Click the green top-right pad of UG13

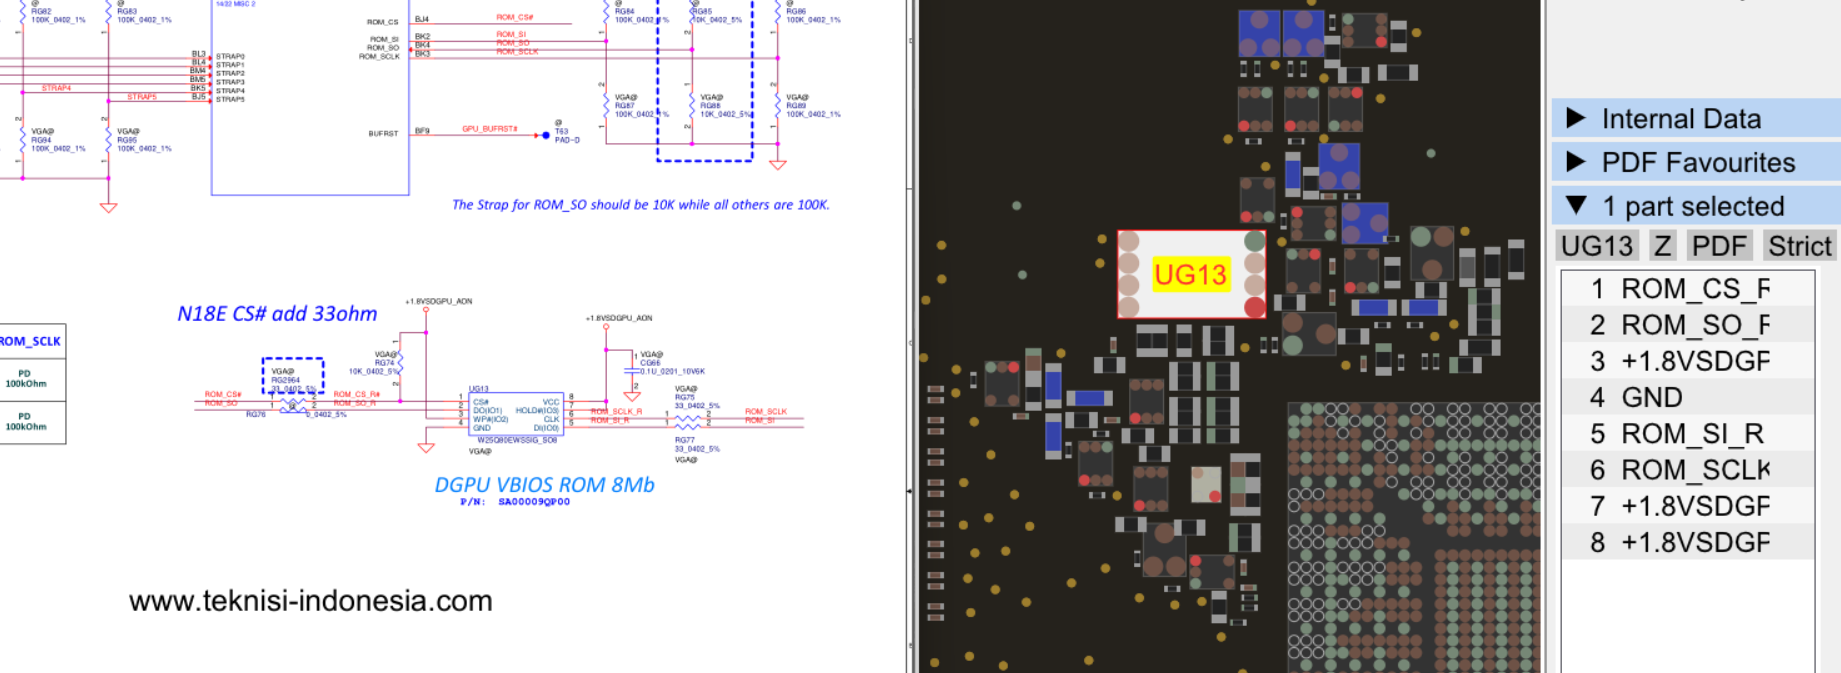click(x=1254, y=241)
